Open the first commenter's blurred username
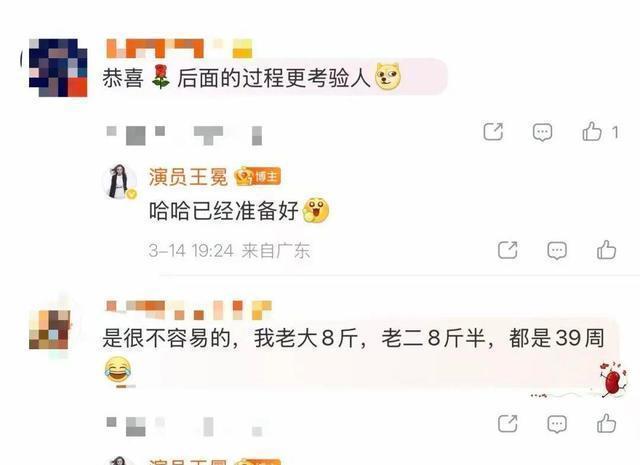640x465 pixels. 180,48
